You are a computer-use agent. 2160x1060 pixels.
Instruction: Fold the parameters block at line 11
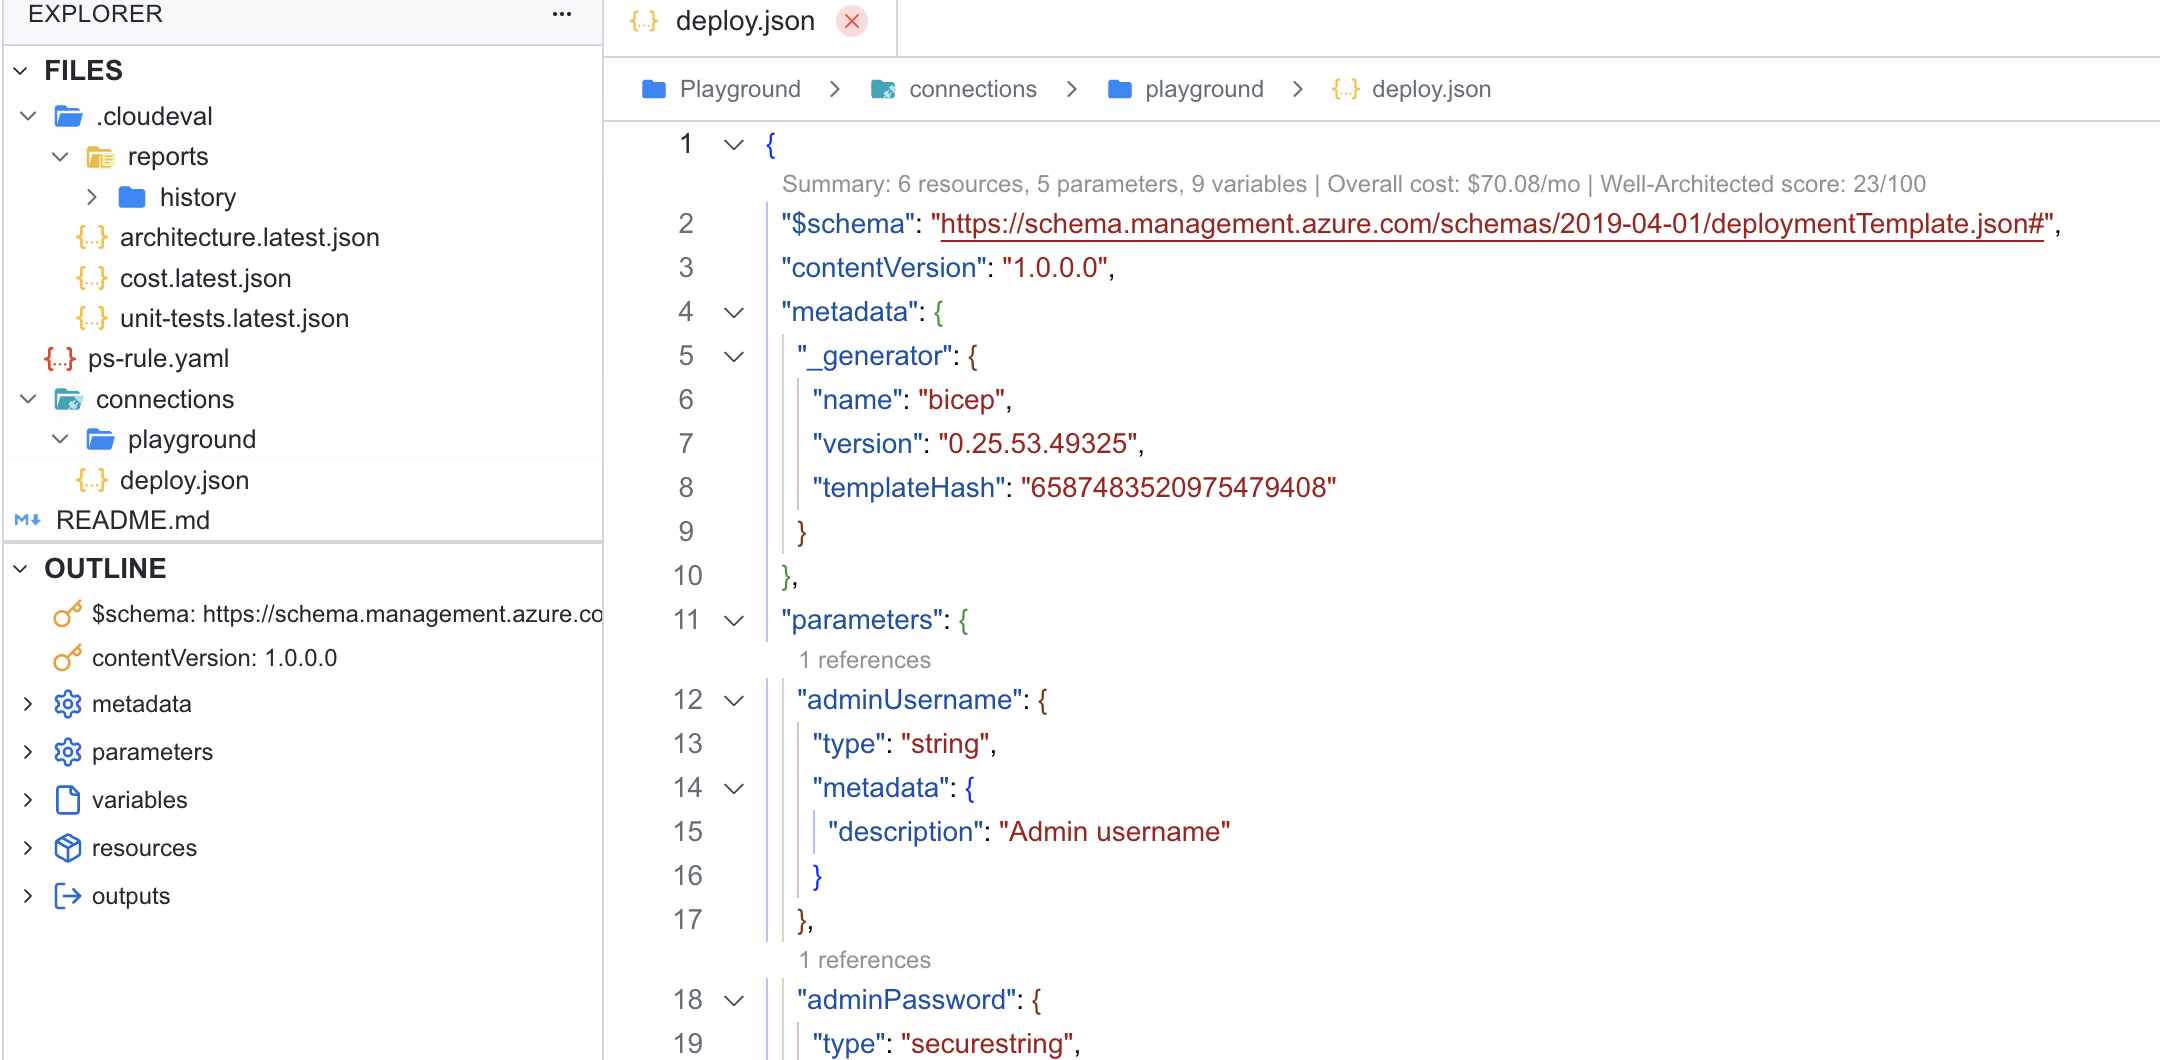(734, 620)
